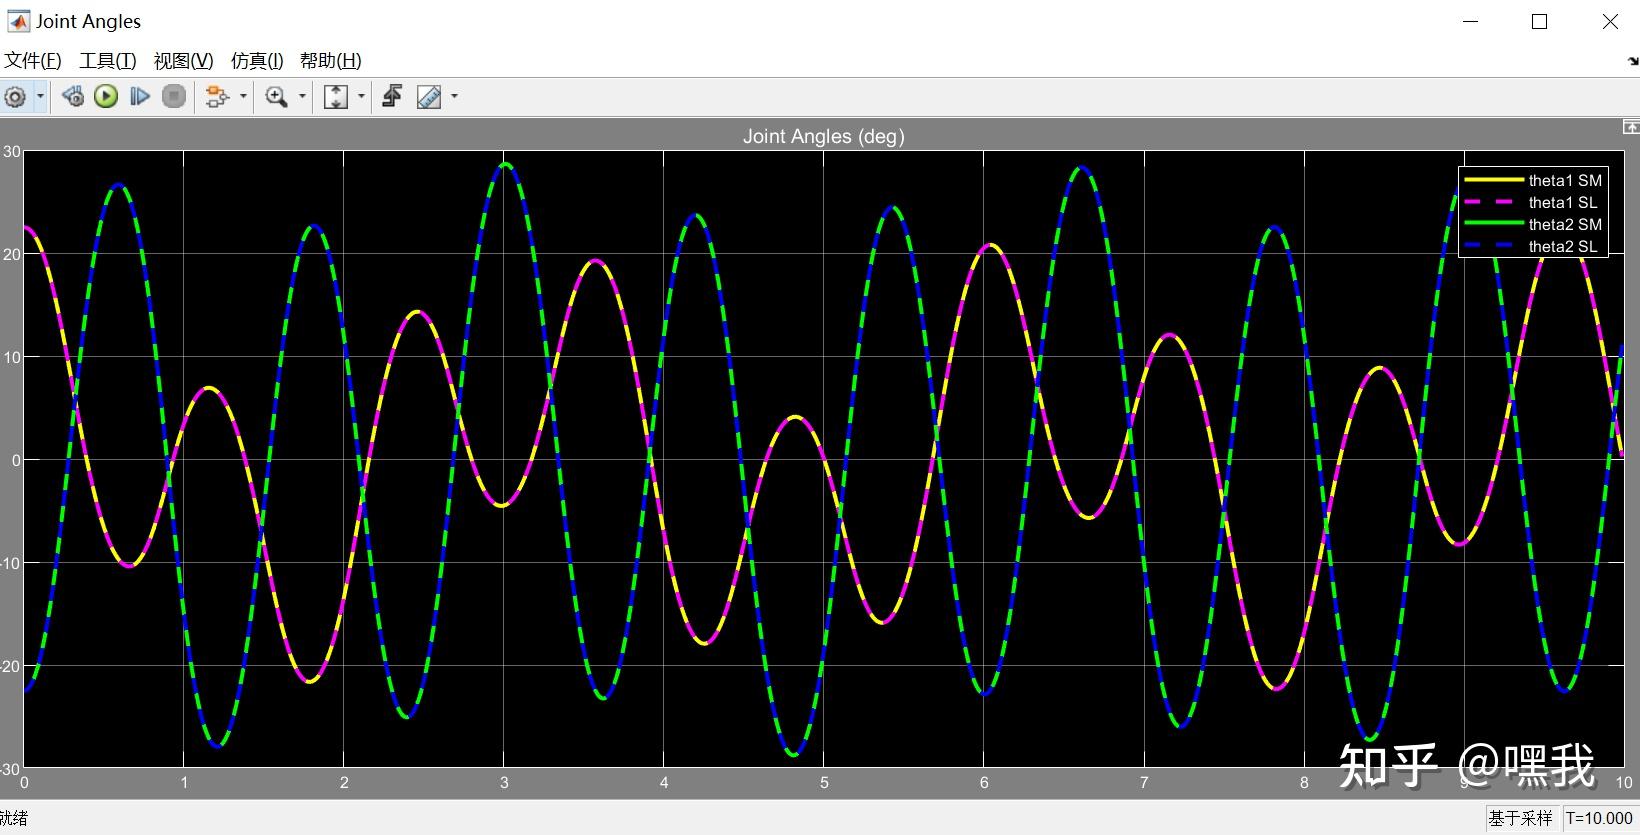
Task: Open the 仿真(I) menu
Action: tap(257, 61)
